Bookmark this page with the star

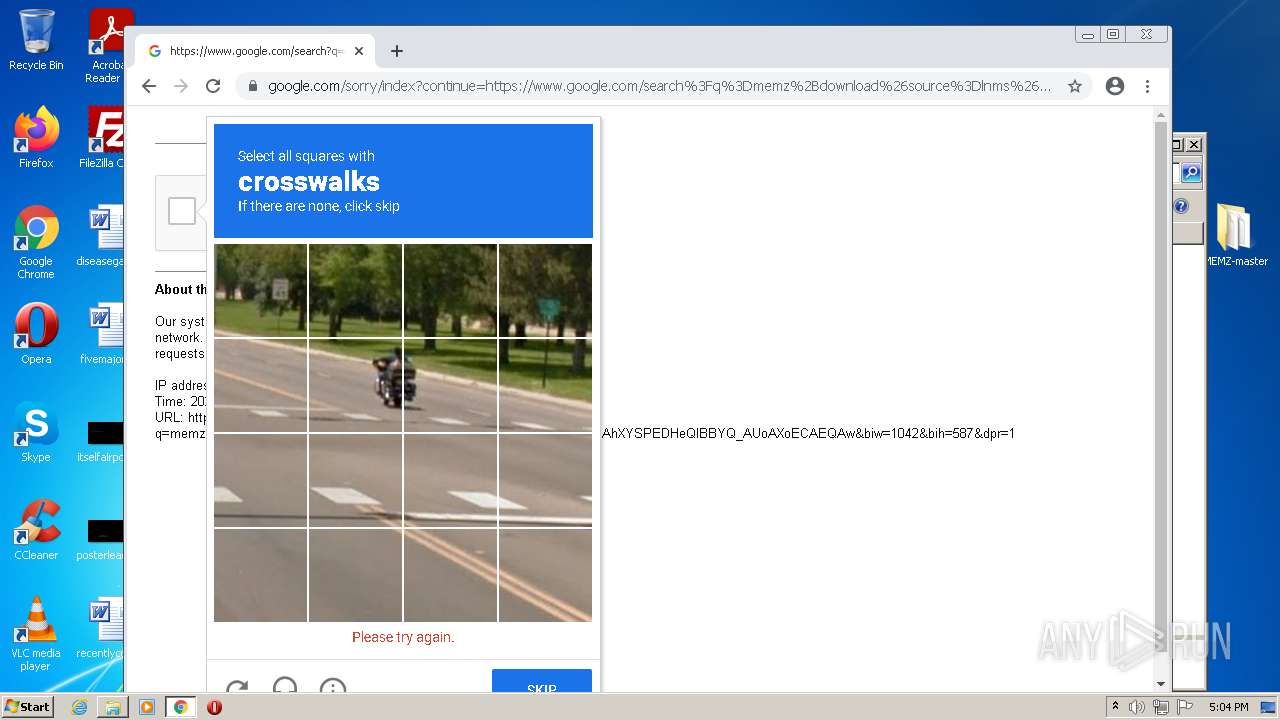1075,86
